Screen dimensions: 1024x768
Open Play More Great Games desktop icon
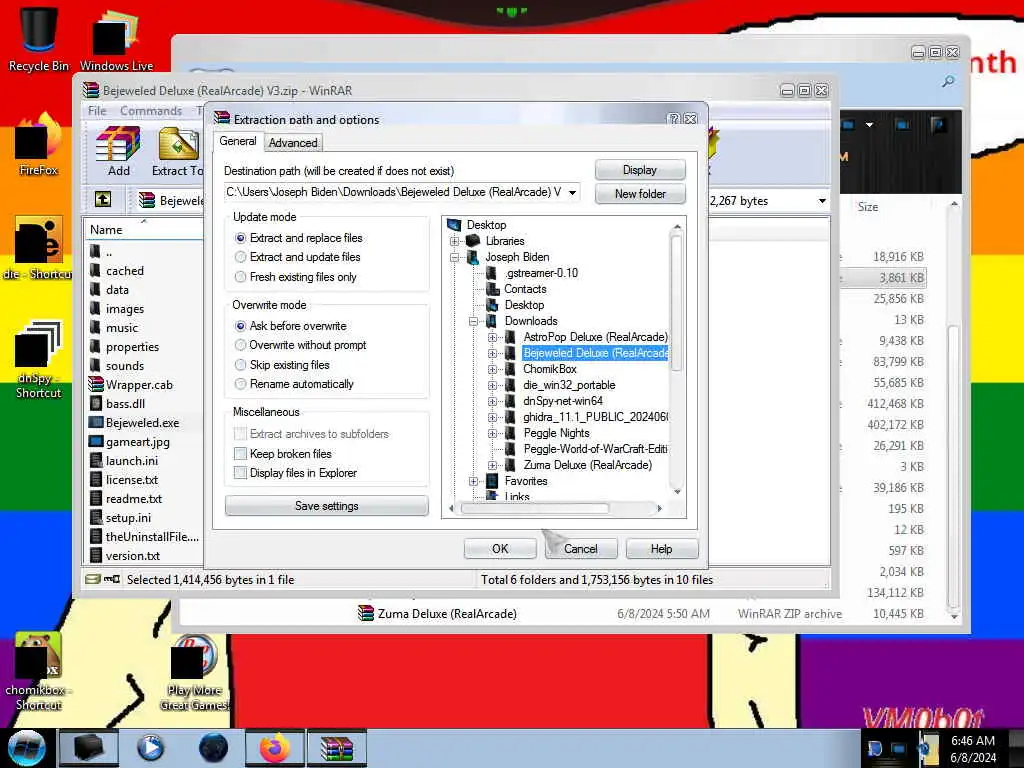[x=194, y=671]
